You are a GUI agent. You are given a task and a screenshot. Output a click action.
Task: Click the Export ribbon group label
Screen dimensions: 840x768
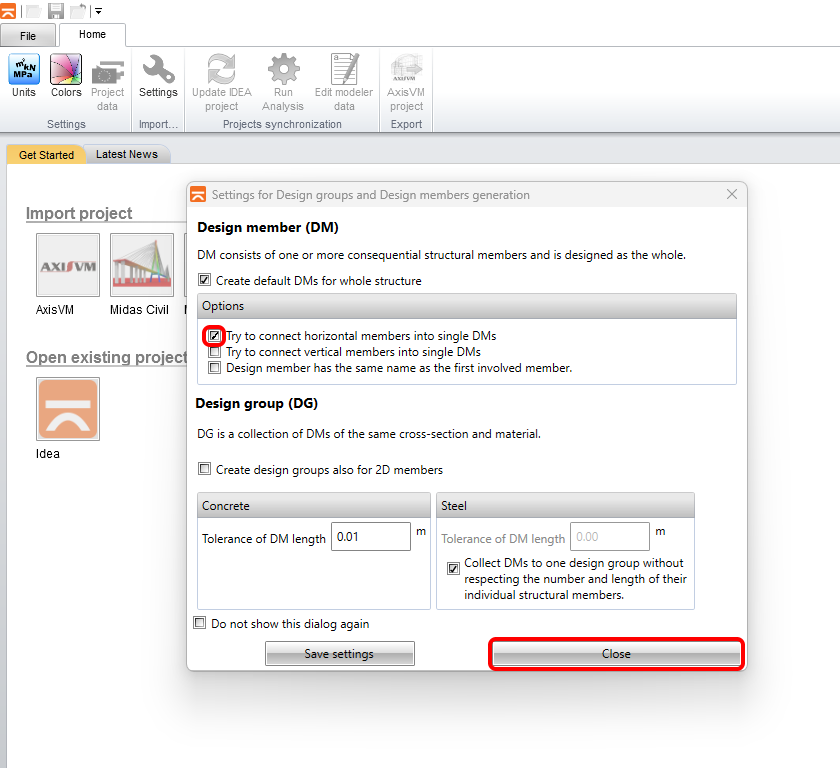tap(406, 124)
